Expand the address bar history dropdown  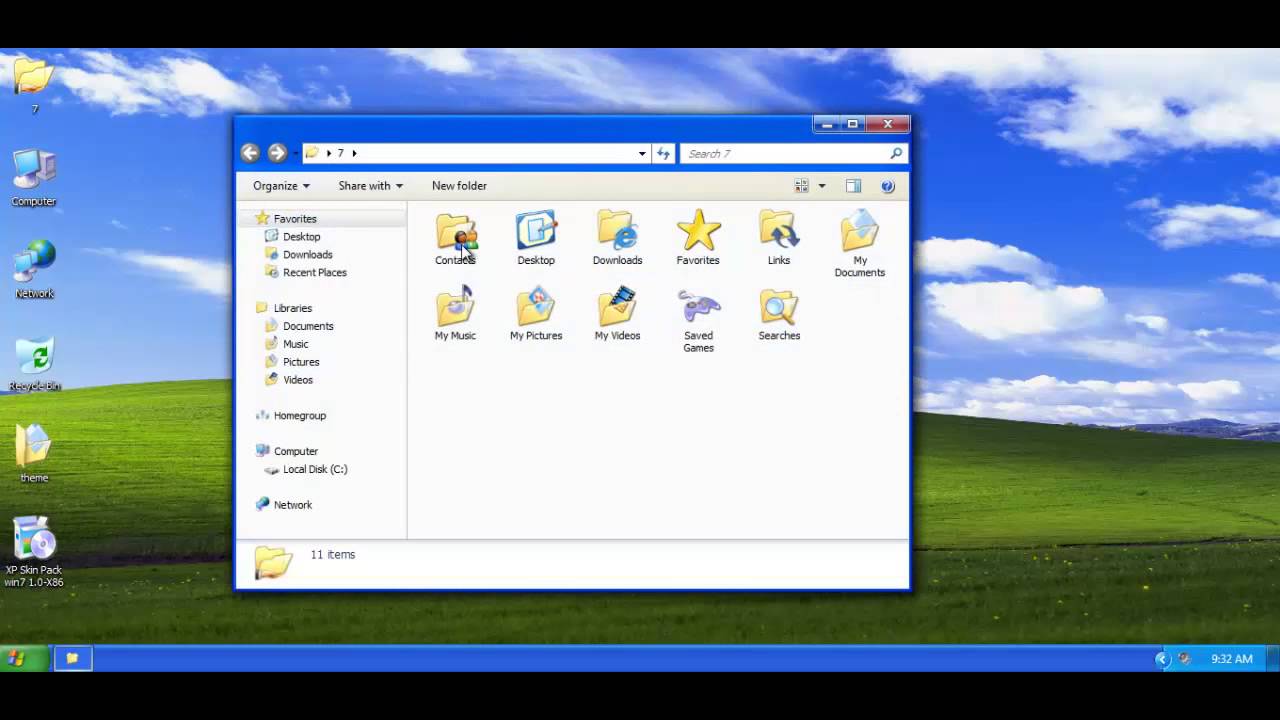(x=642, y=153)
